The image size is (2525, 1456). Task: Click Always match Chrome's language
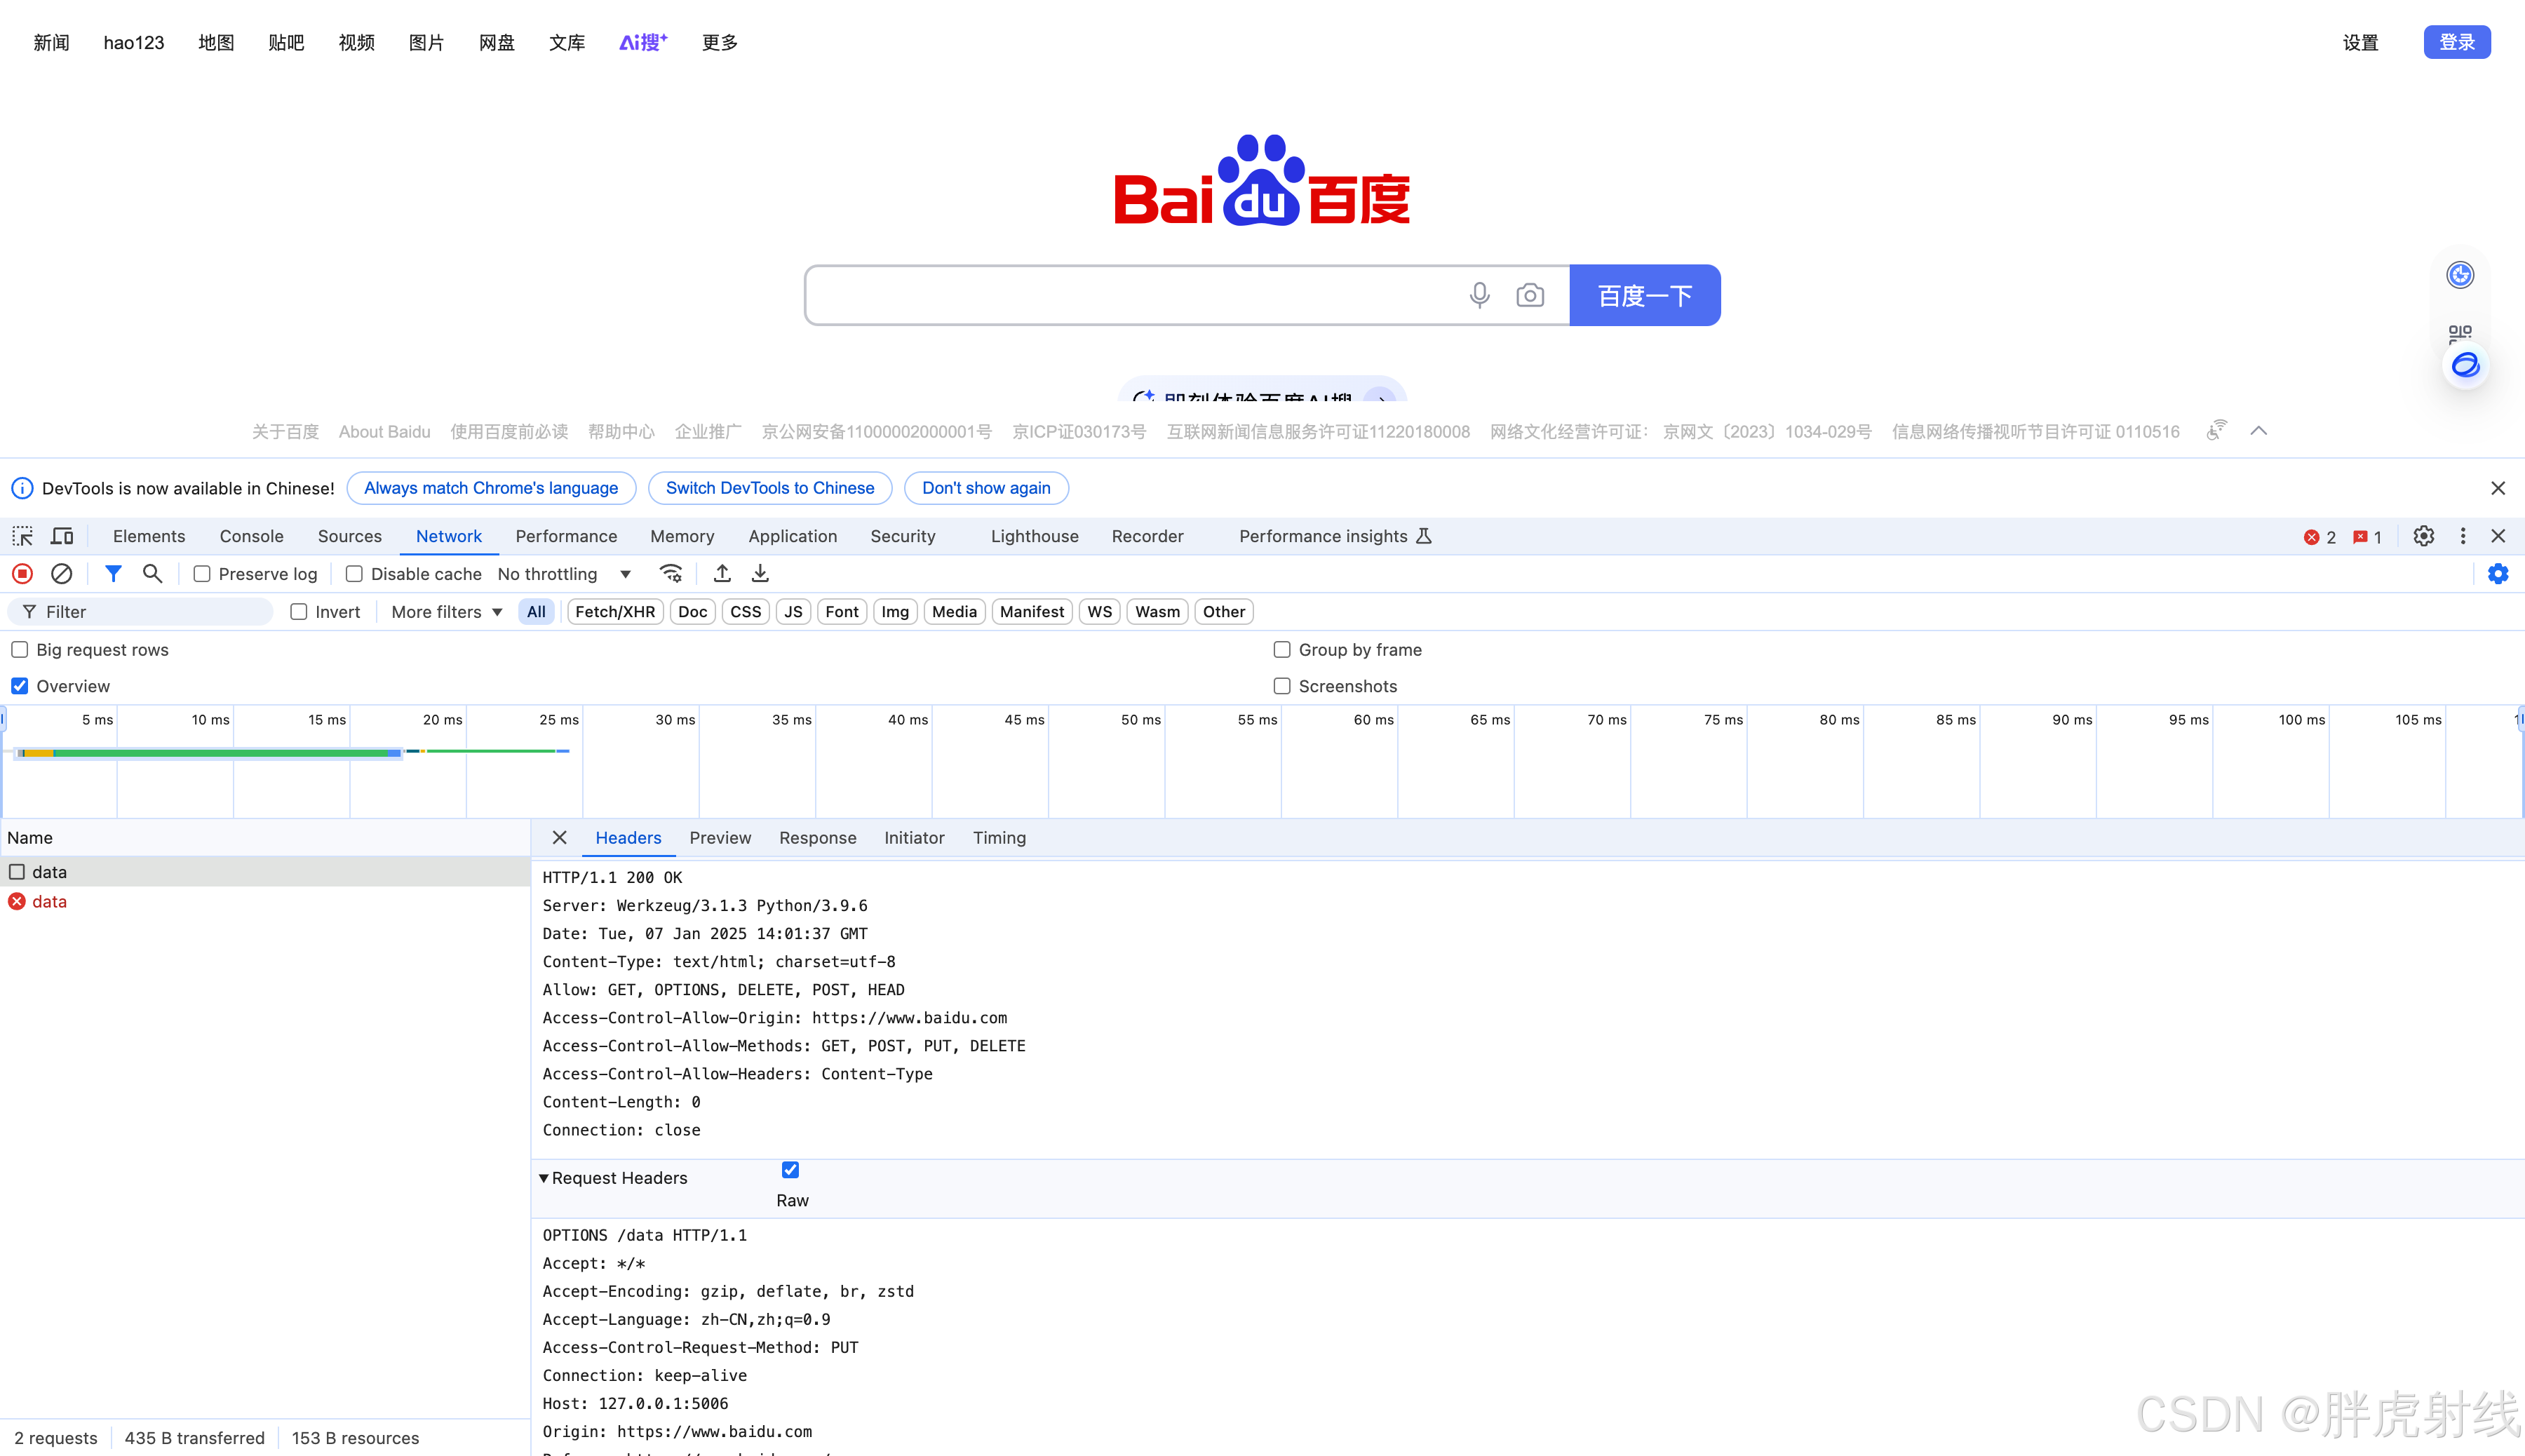(x=491, y=488)
